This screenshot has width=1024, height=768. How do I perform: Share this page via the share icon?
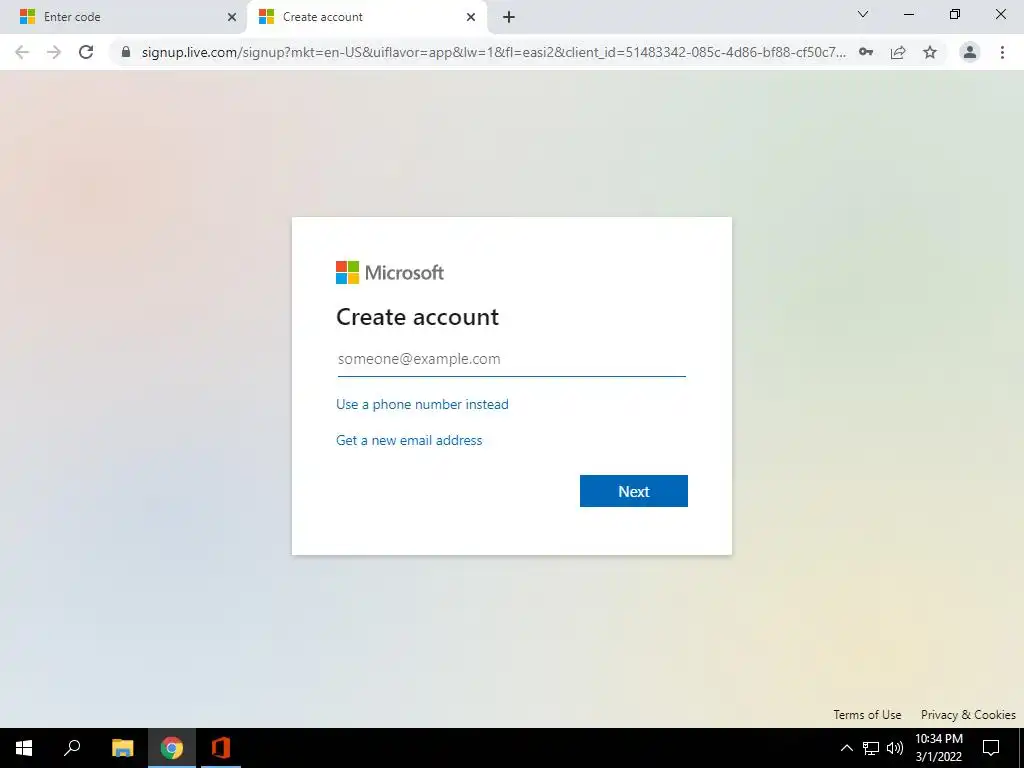pyautogui.click(x=898, y=52)
